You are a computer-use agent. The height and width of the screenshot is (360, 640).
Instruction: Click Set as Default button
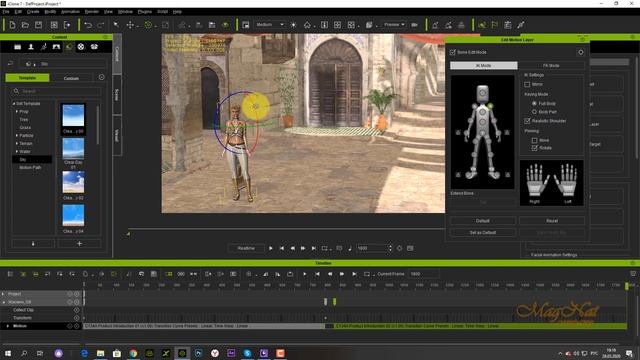(482, 233)
